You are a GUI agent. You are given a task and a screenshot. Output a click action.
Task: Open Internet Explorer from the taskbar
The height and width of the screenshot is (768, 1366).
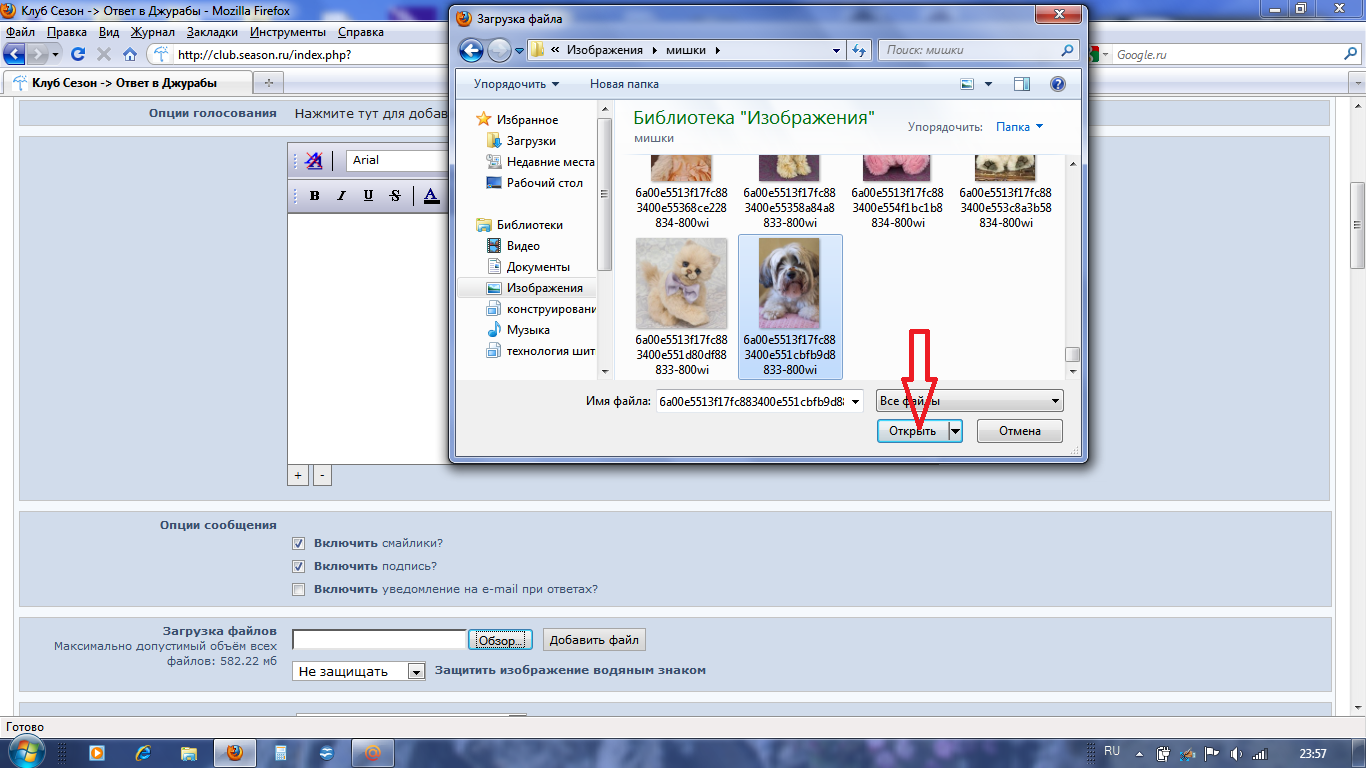[x=143, y=753]
